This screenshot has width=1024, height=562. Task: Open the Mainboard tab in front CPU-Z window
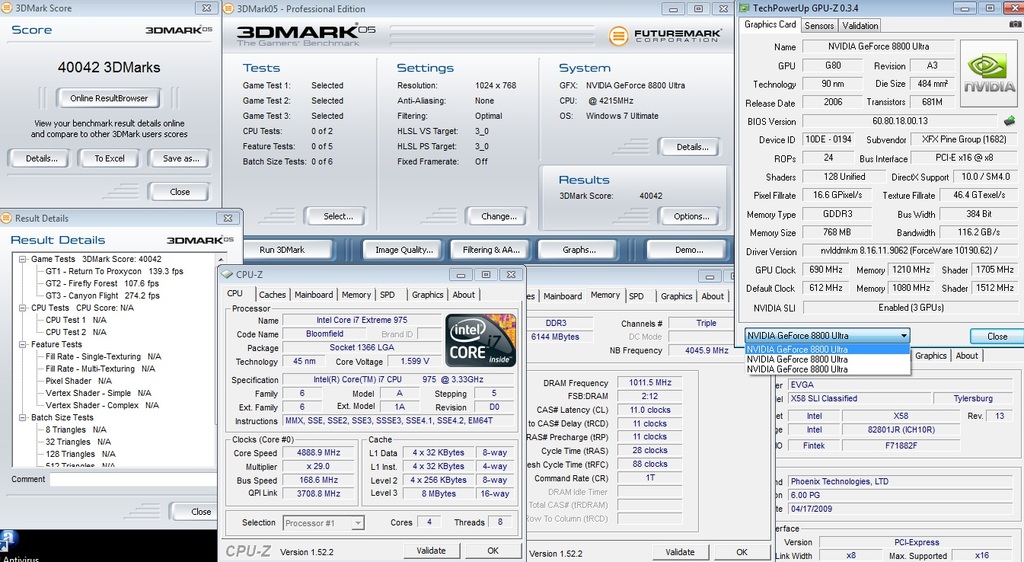pos(313,294)
